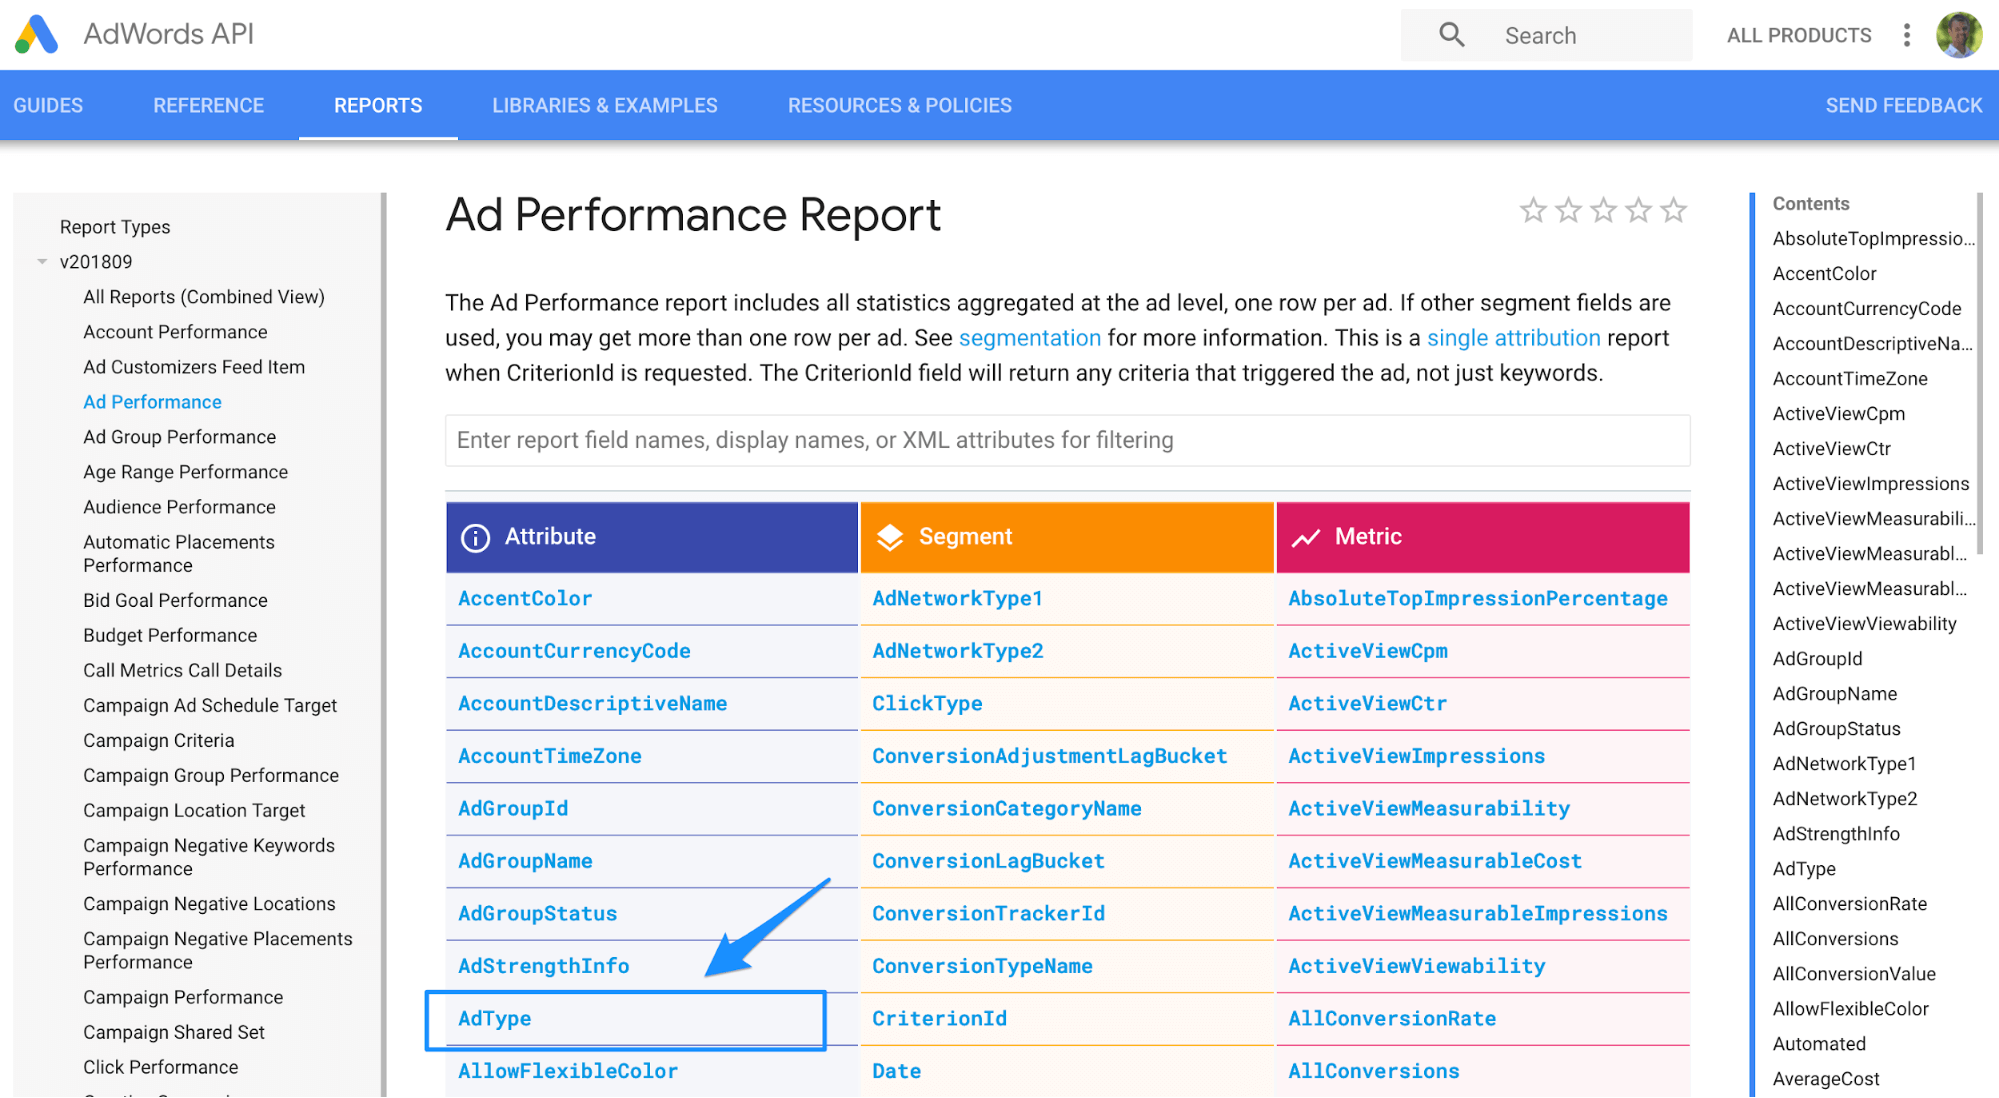Jump to AccentColor in Contents
The width and height of the screenshot is (1999, 1098).
click(1824, 274)
